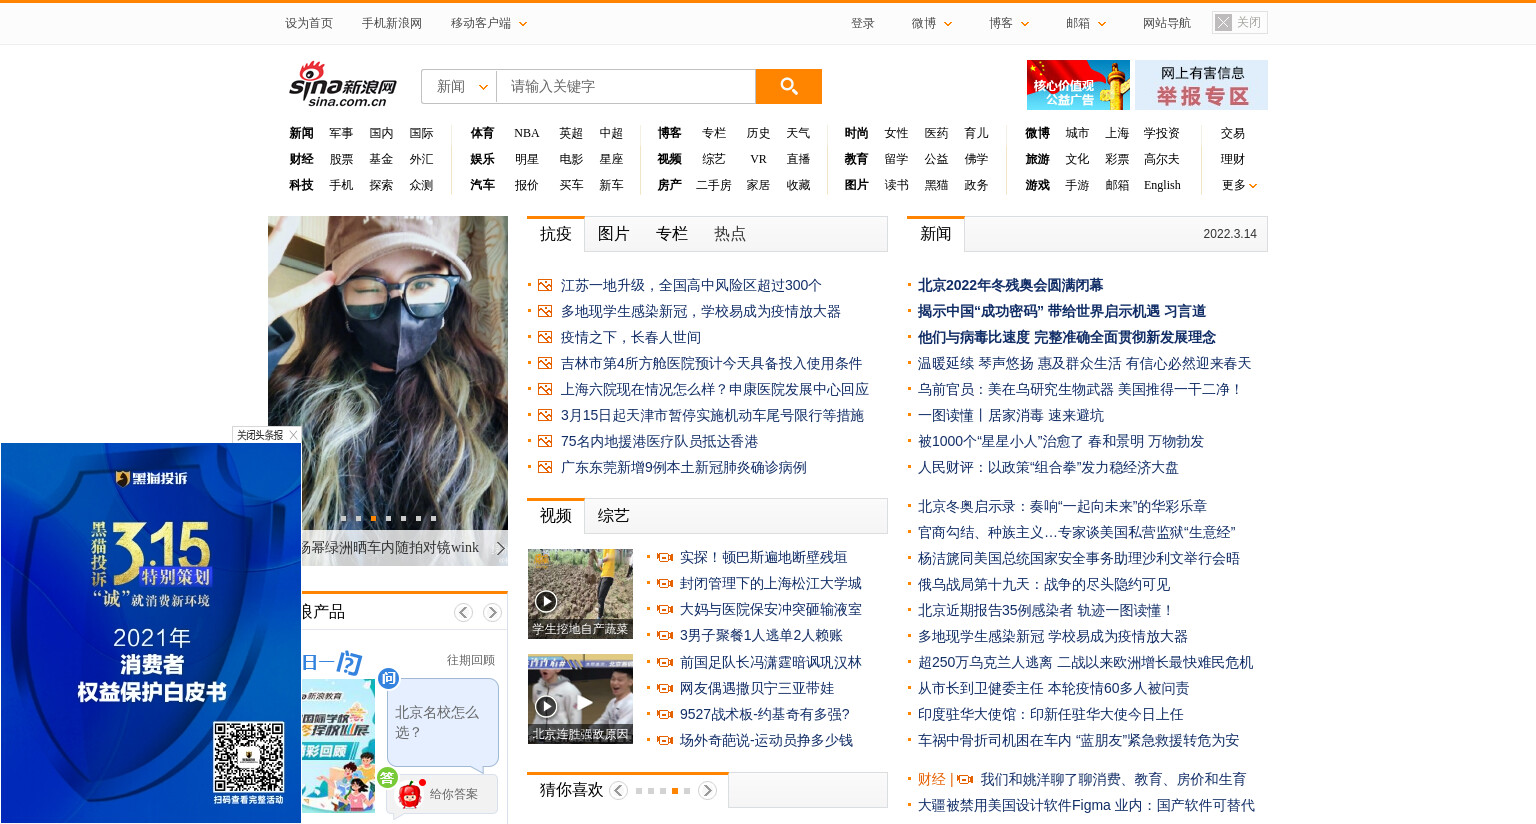Click video icon beside 网友偶遇撒贝宁三亚带娃

[665, 688]
